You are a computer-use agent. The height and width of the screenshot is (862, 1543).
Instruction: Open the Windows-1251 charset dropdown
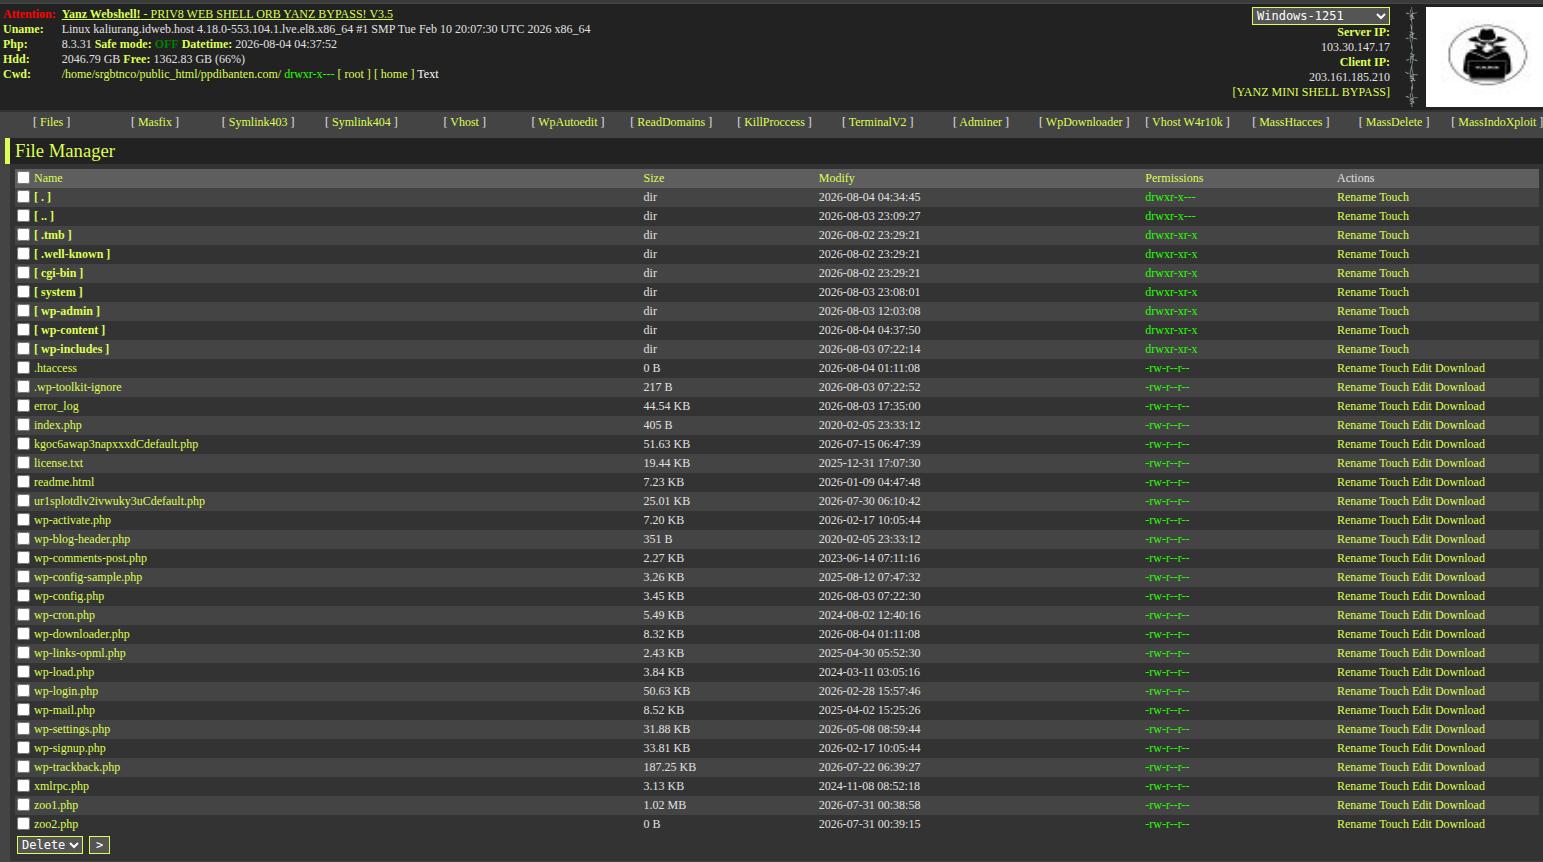(1320, 16)
